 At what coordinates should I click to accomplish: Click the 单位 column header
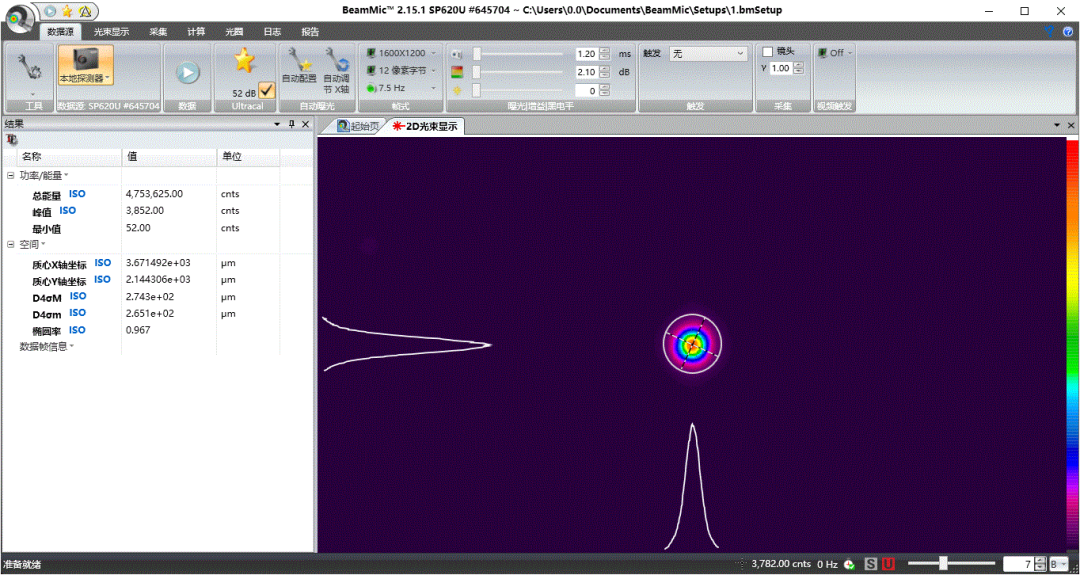click(249, 156)
